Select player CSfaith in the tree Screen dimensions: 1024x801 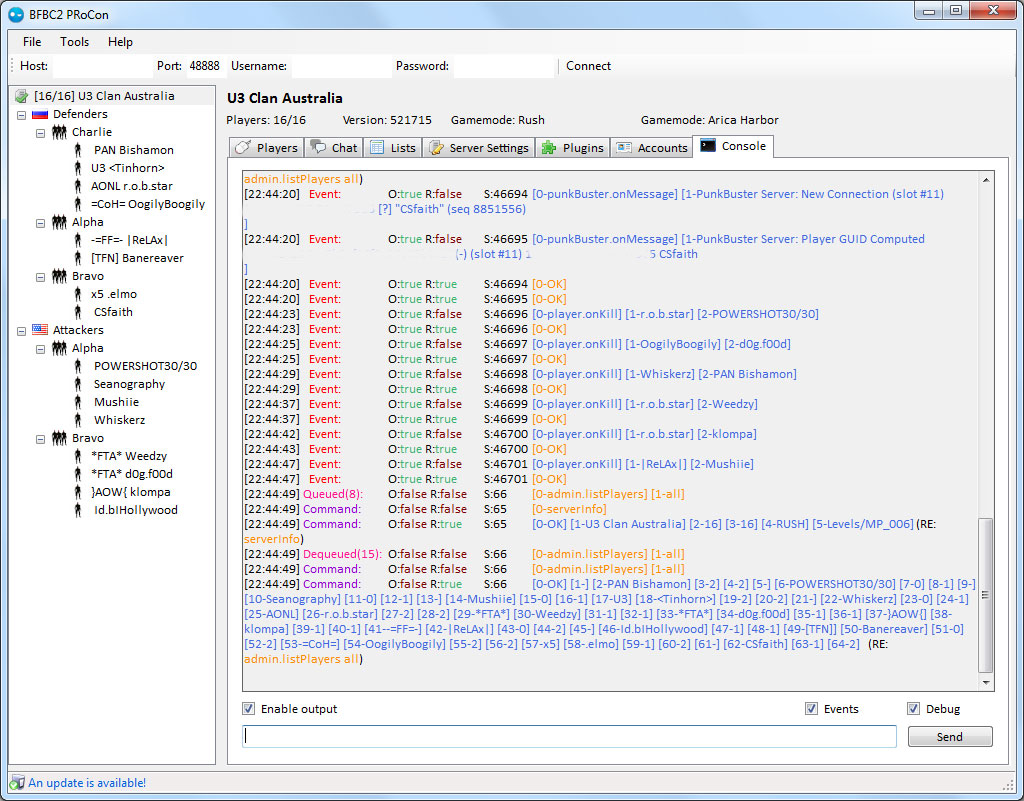coord(113,312)
